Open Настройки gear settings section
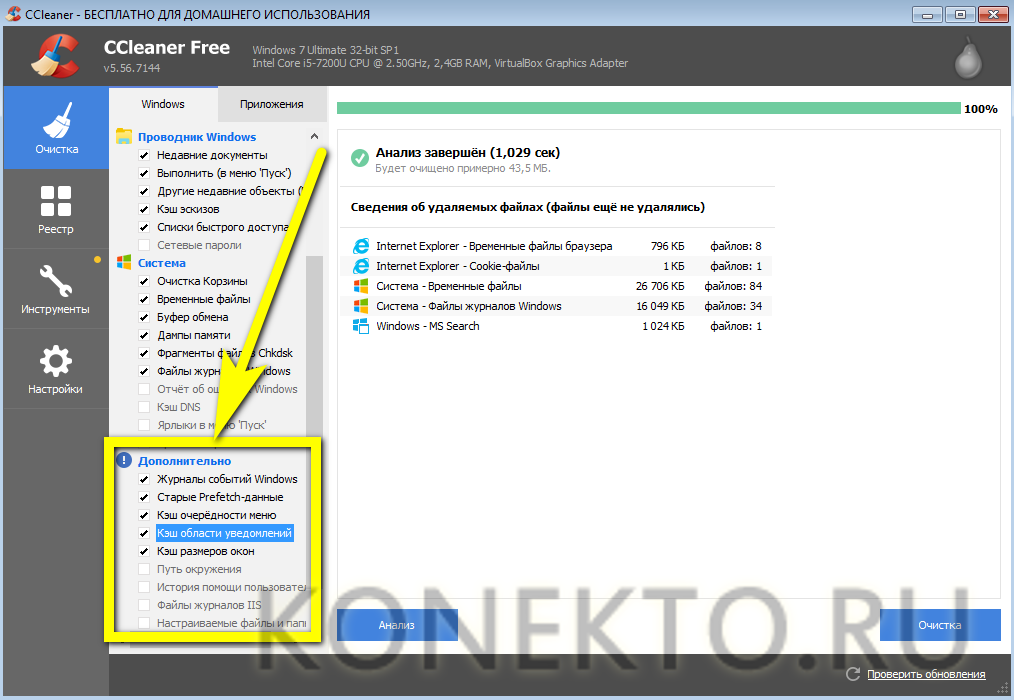 click(x=55, y=368)
